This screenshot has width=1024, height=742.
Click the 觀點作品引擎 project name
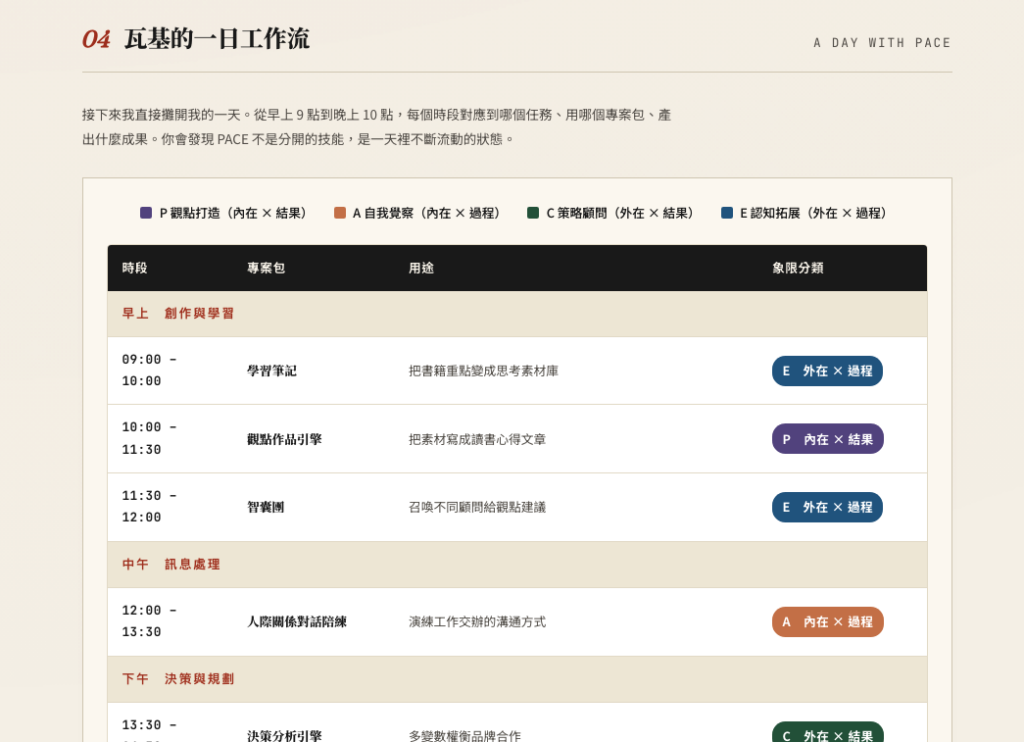[284, 439]
